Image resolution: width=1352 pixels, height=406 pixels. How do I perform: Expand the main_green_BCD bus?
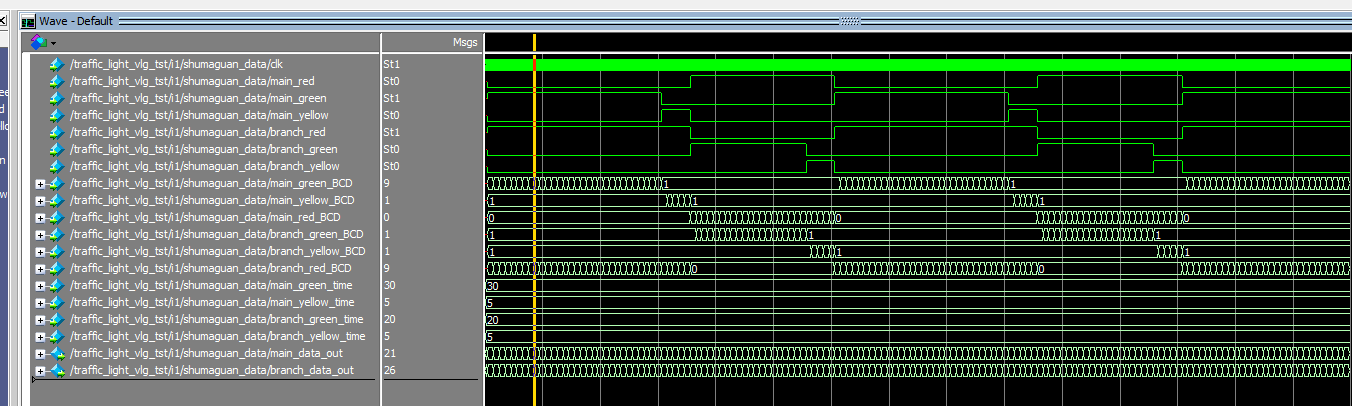pyautogui.click(x=40, y=184)
